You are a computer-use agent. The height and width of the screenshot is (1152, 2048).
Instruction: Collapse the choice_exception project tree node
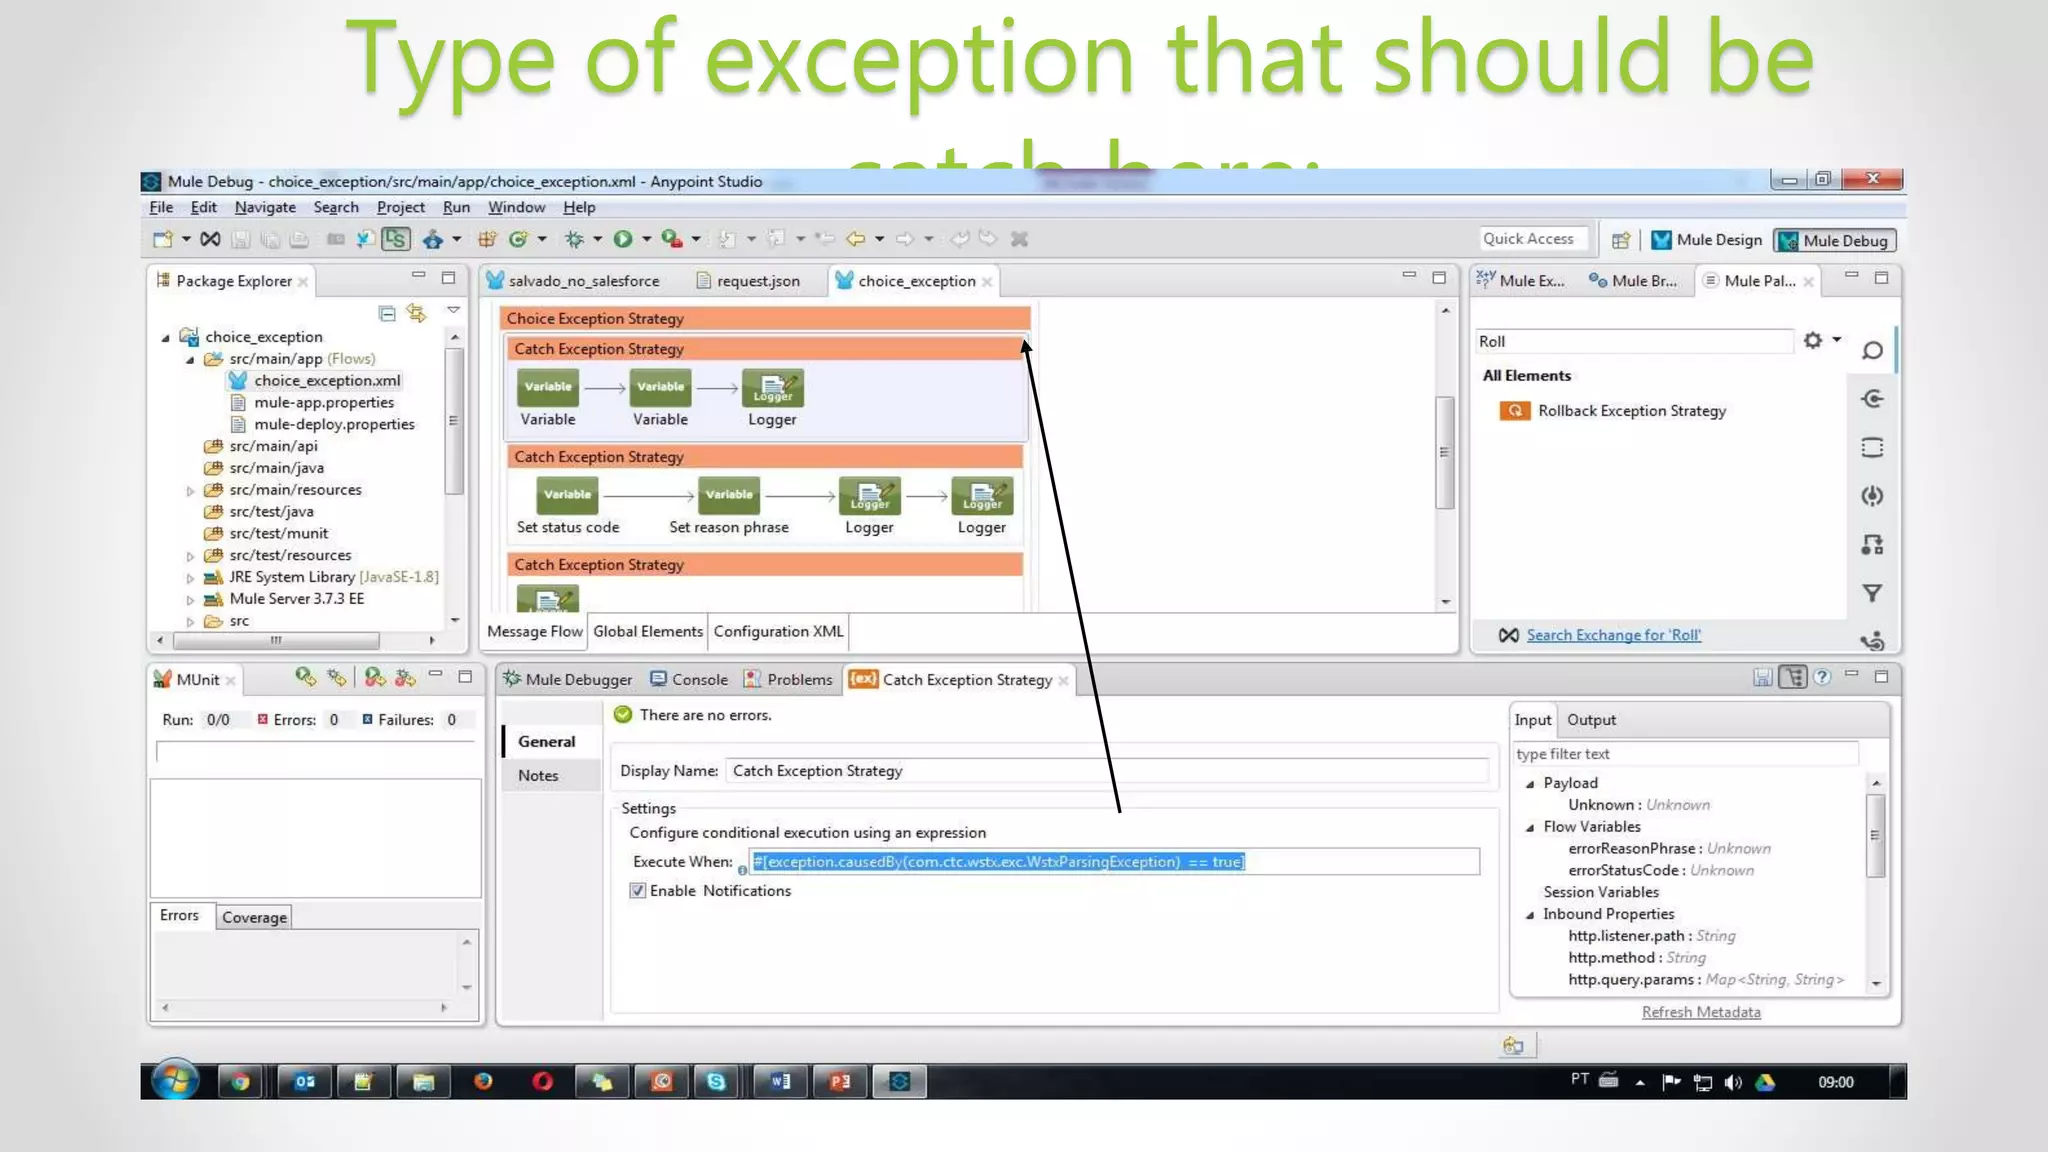coord(166,338)
